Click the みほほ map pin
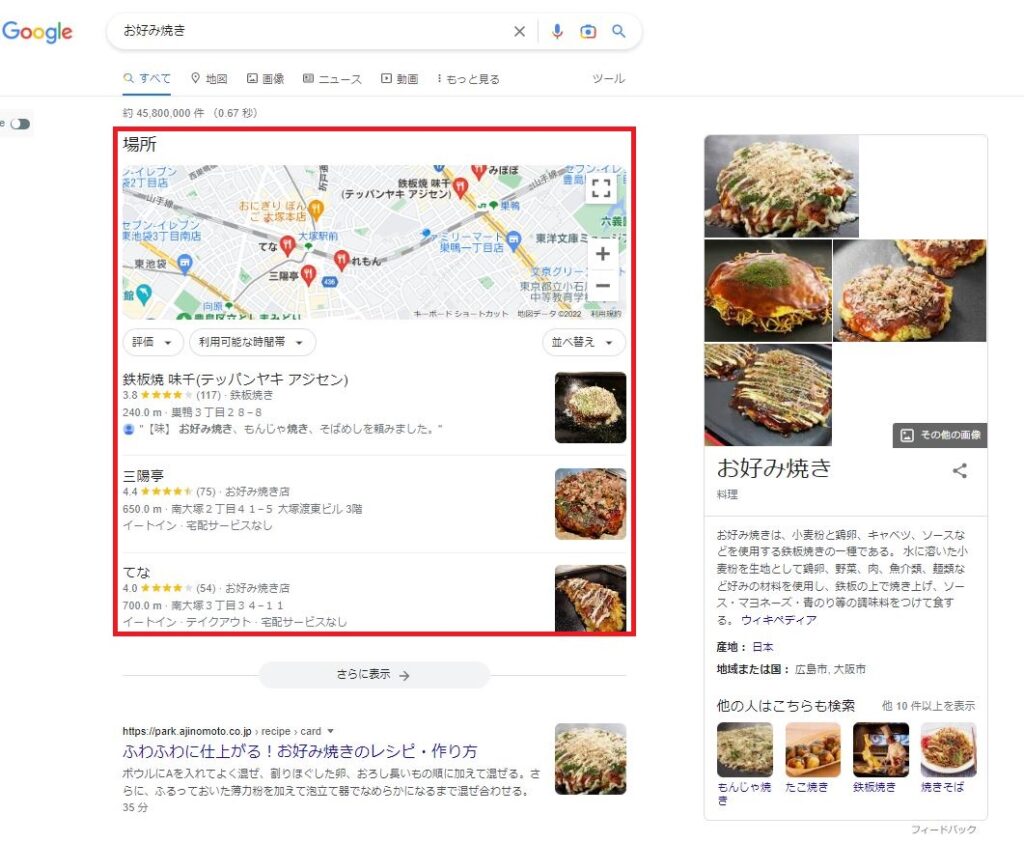The height and width of the screenshot is (843, 1024). click(479, 171)
